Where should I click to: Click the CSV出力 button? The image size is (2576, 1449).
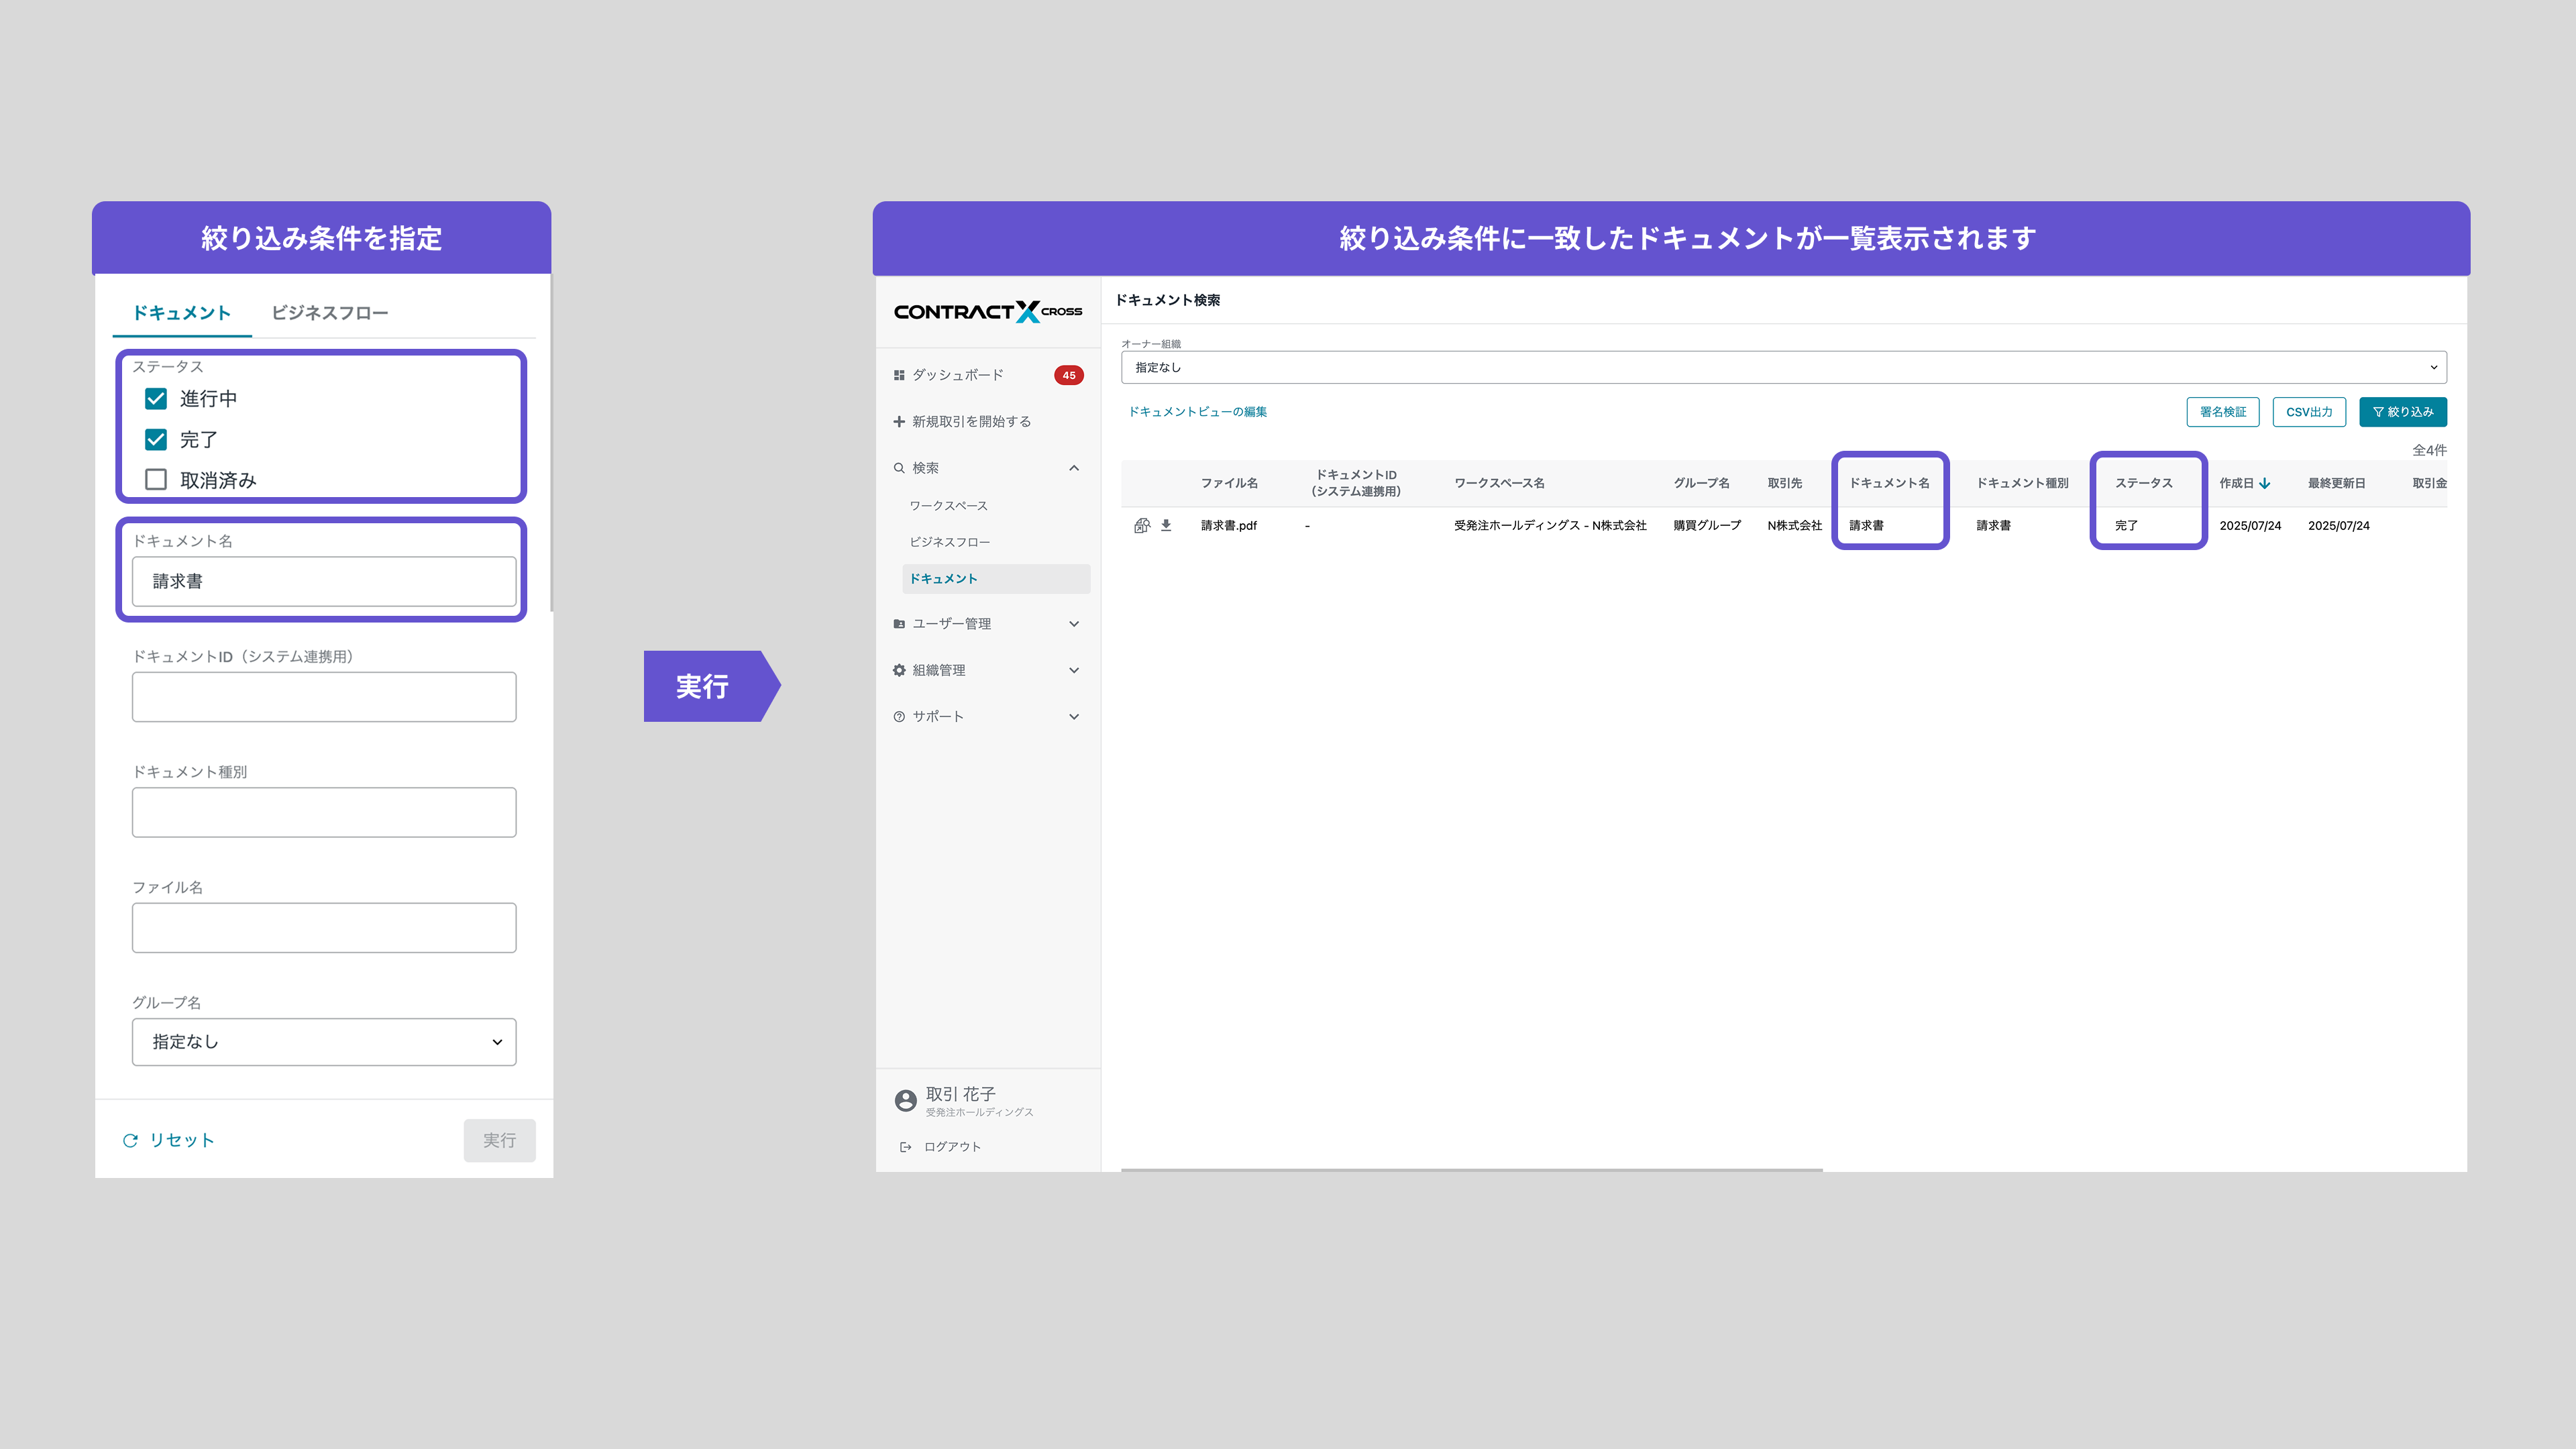pyautogui.click(x=2308, y=412)
